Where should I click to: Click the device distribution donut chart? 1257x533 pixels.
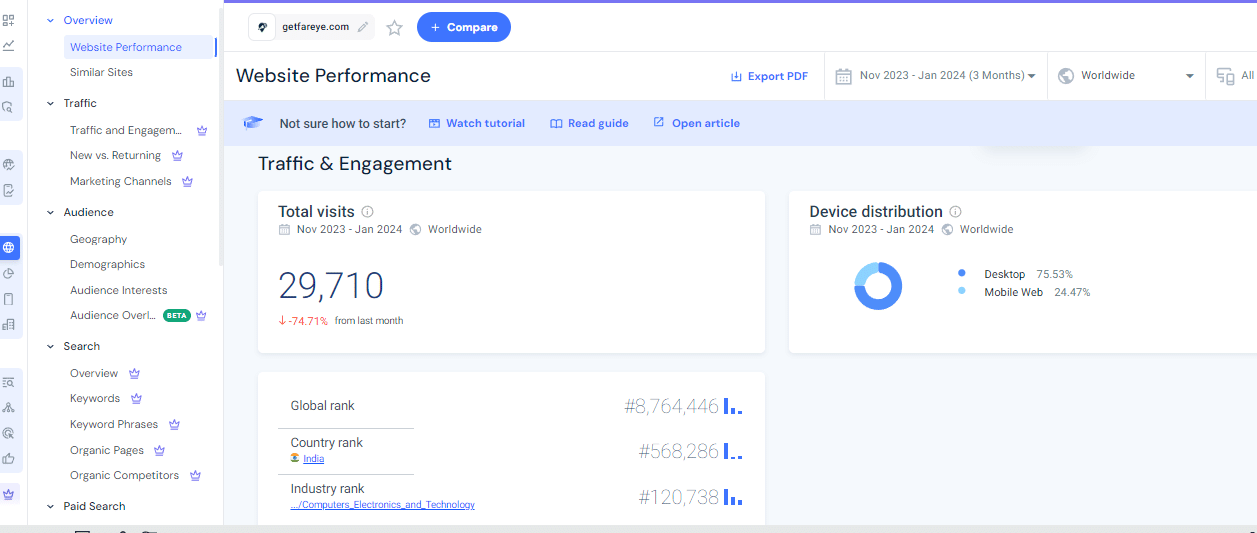coord(878,286)
